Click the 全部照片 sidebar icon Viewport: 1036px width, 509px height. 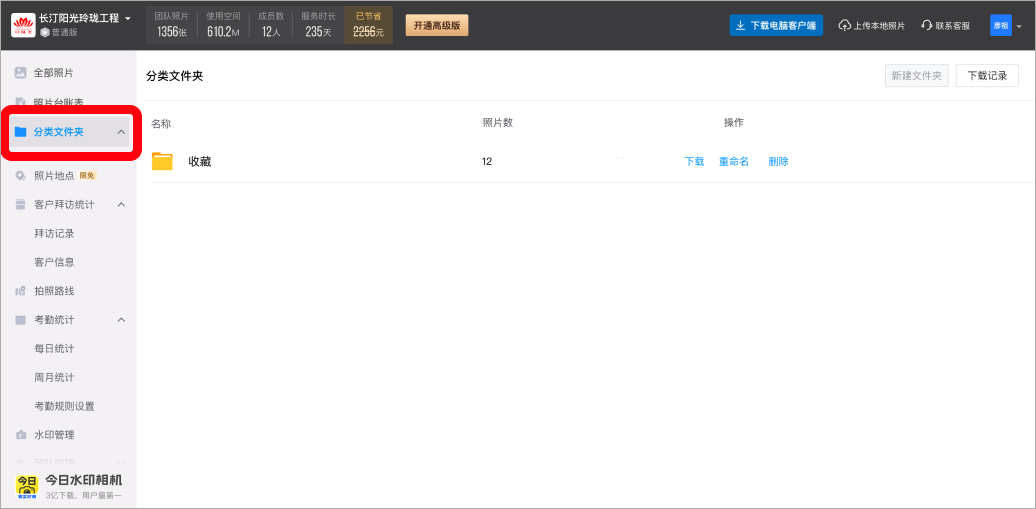pos(20,73)
